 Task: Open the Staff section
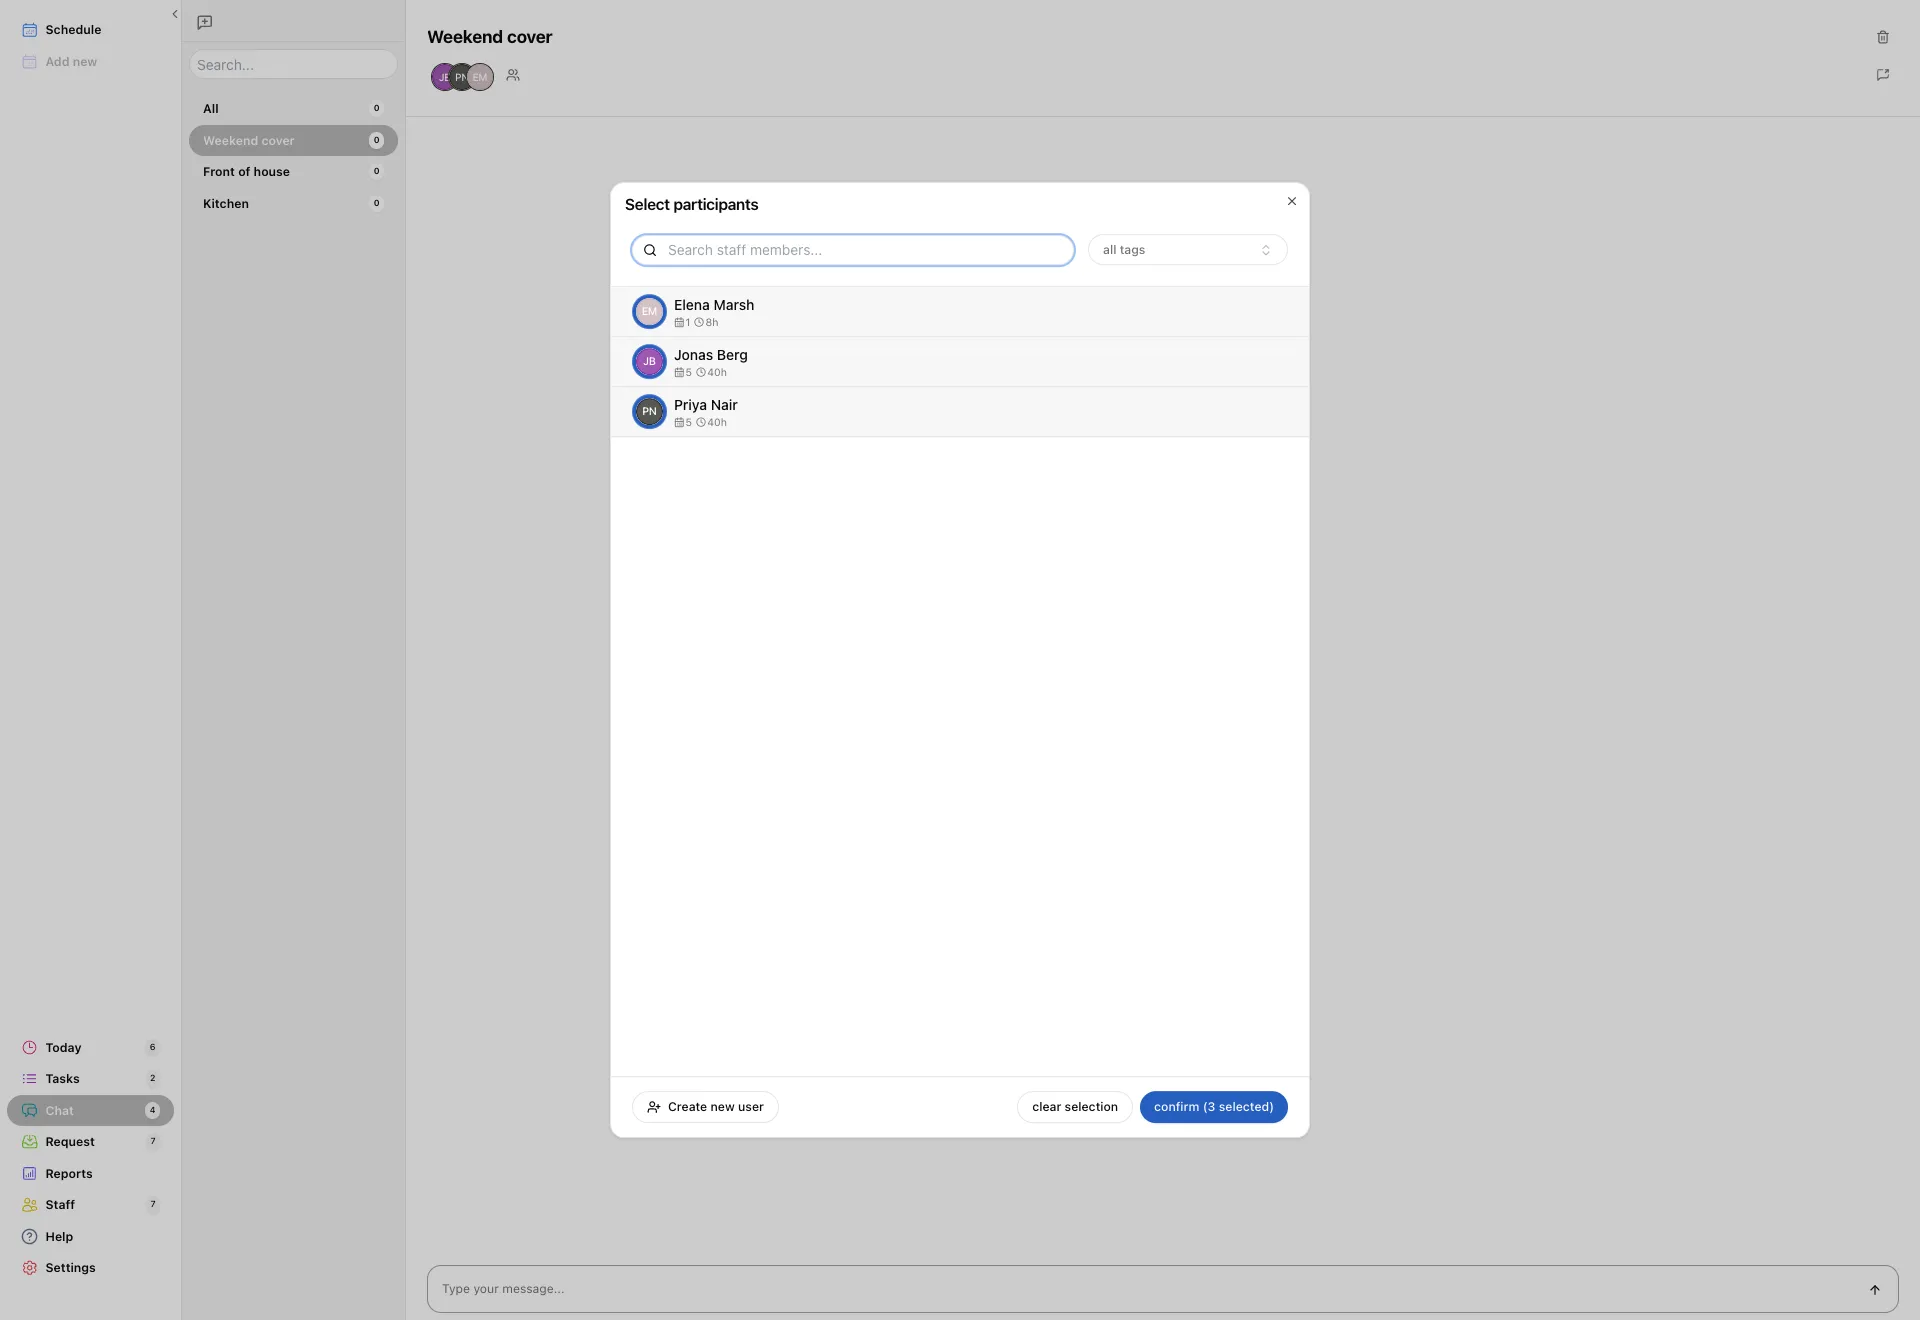[90, 1205]
